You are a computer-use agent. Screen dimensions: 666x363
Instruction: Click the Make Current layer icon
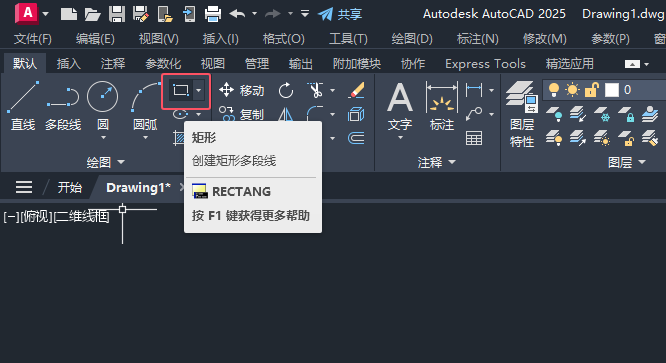point(650,114)
